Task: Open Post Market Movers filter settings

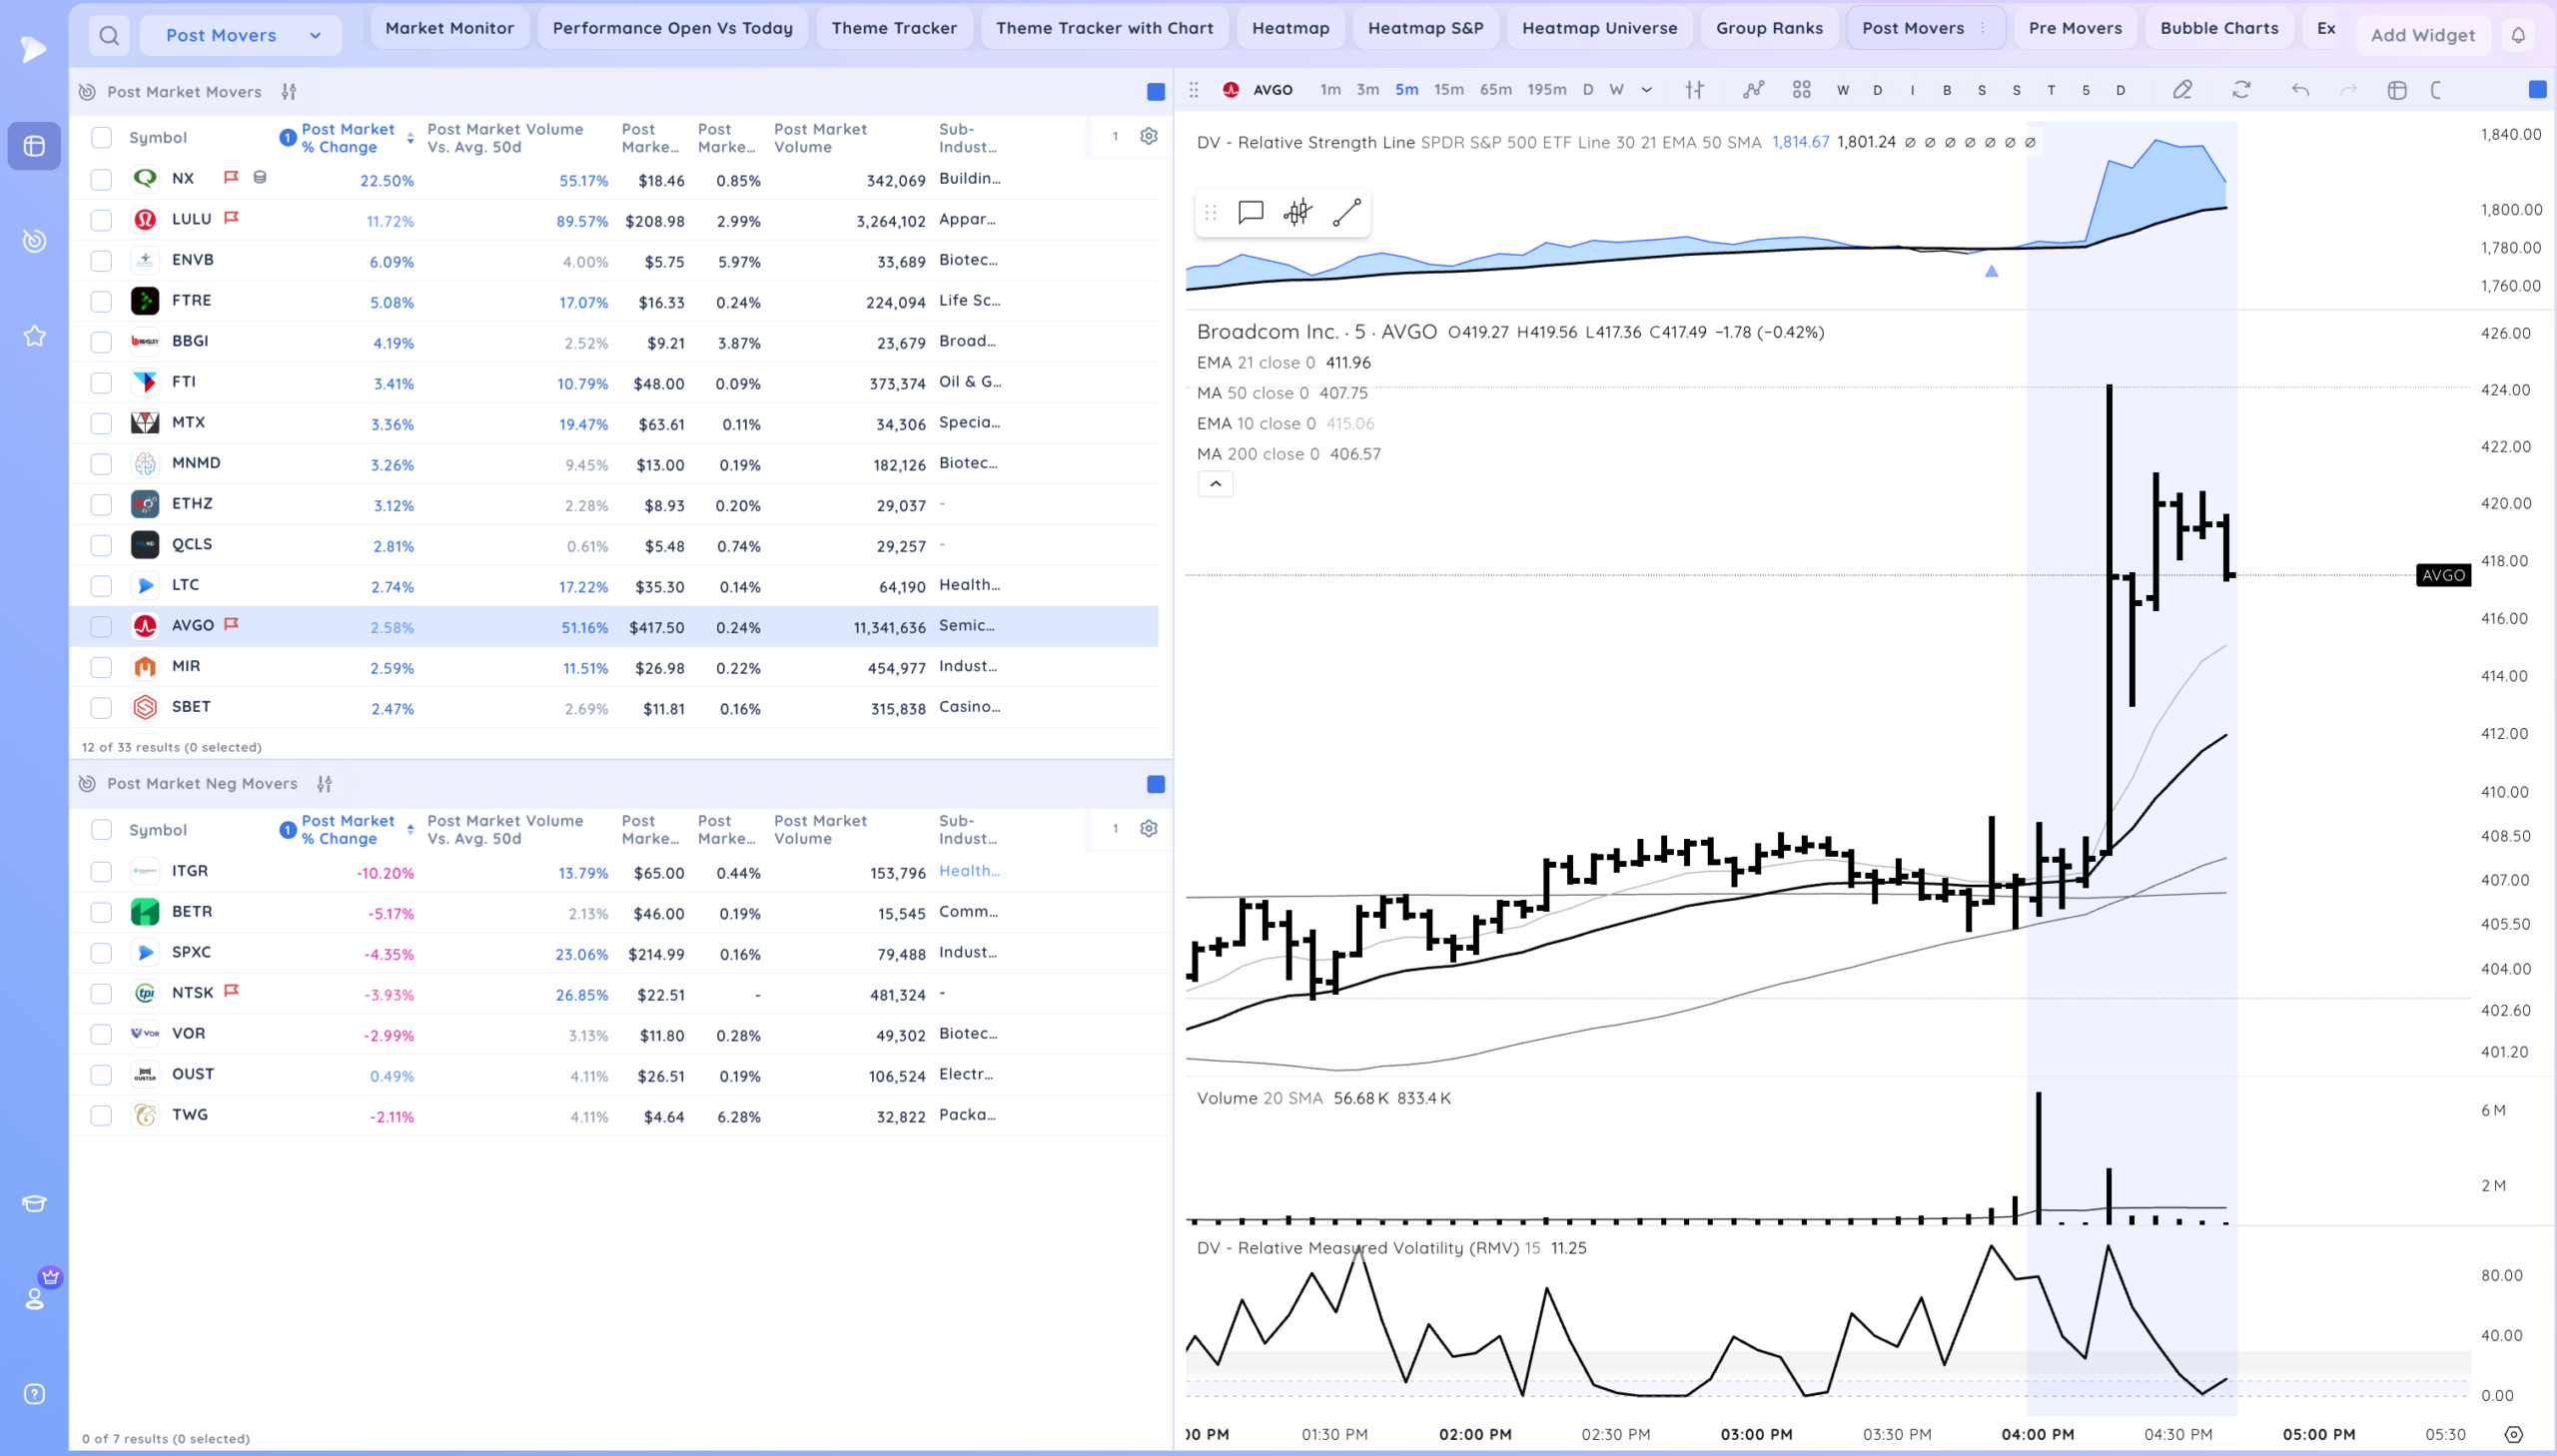Action: (x=289, y=92)
